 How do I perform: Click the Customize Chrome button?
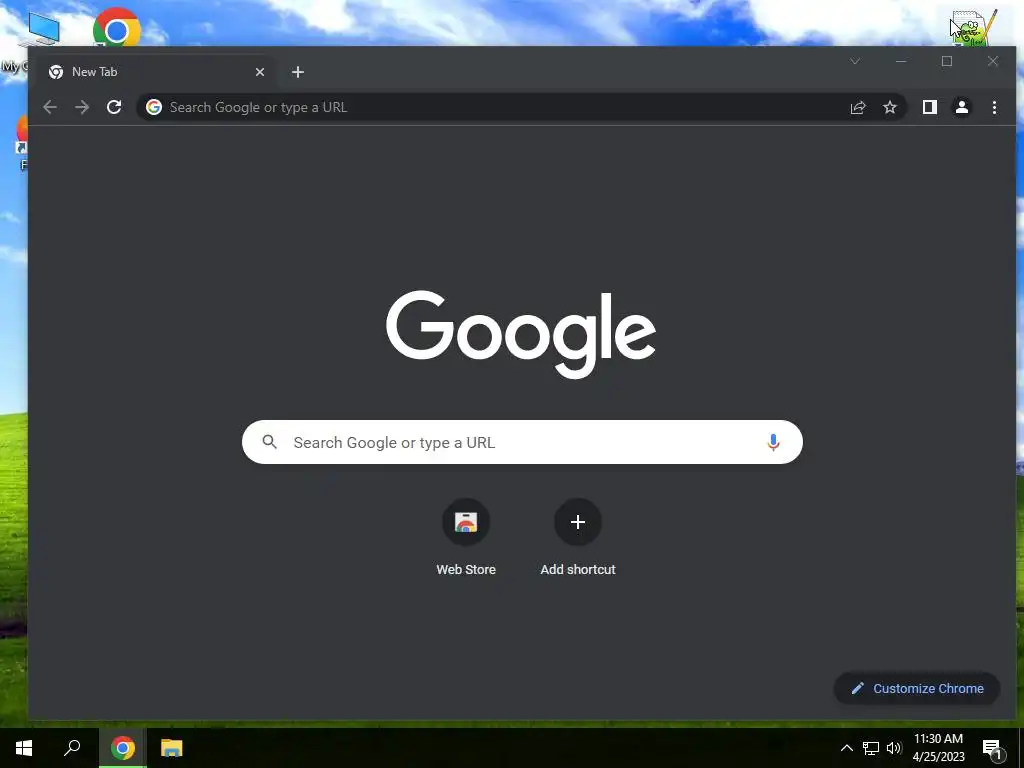917,688
